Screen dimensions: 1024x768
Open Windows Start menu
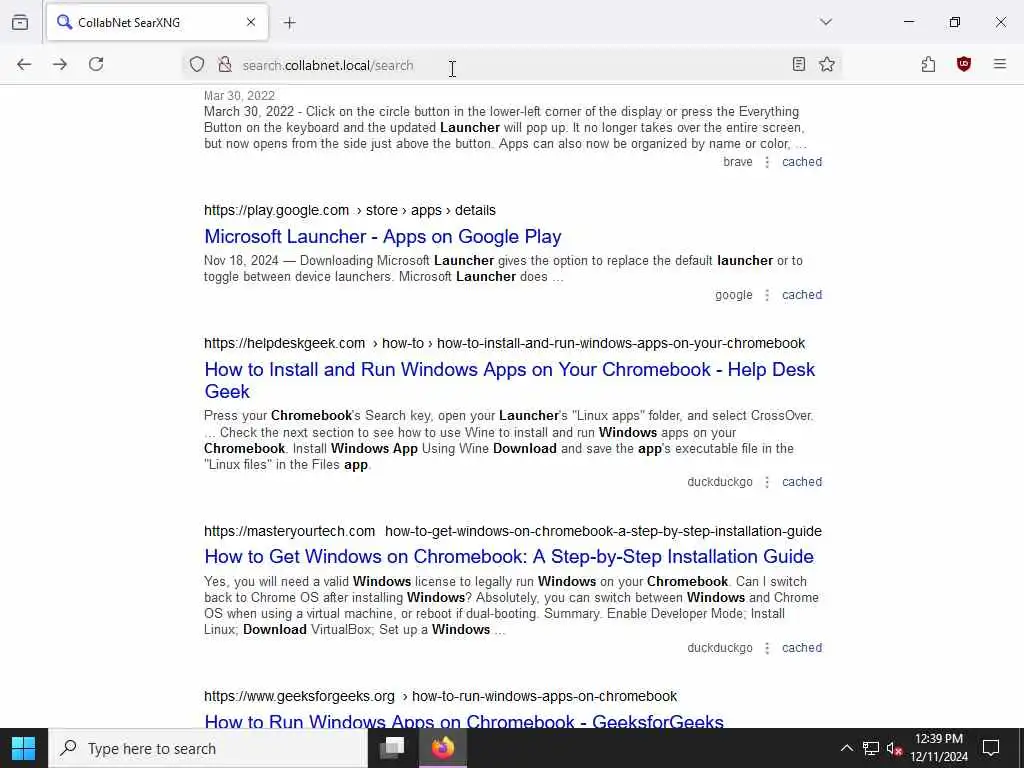24,748
